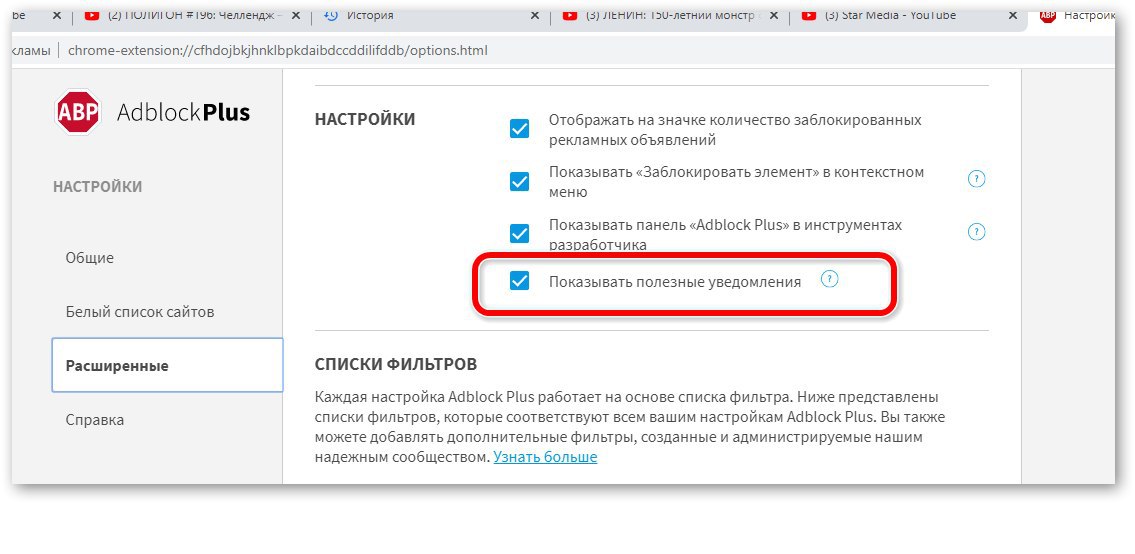Select the Расширенные sidebar item
1135x554 pixels.
tap(167, 365)
